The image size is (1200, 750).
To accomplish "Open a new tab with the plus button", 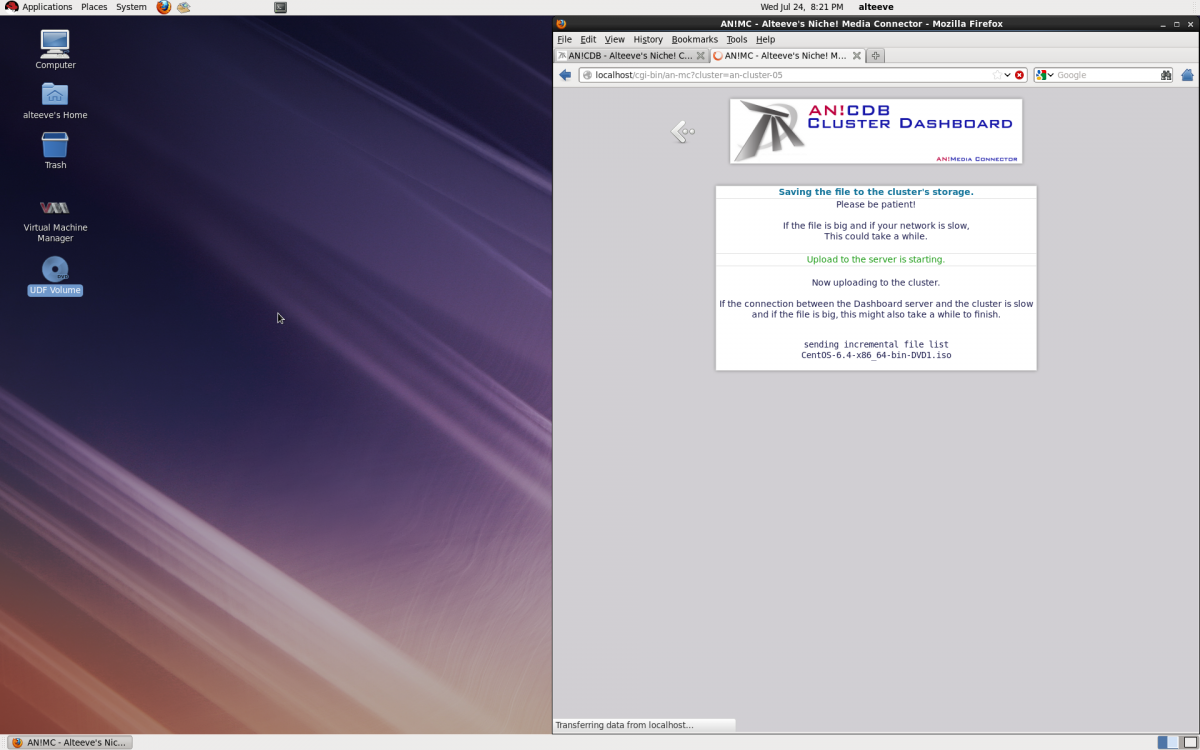I will point(875,56).
